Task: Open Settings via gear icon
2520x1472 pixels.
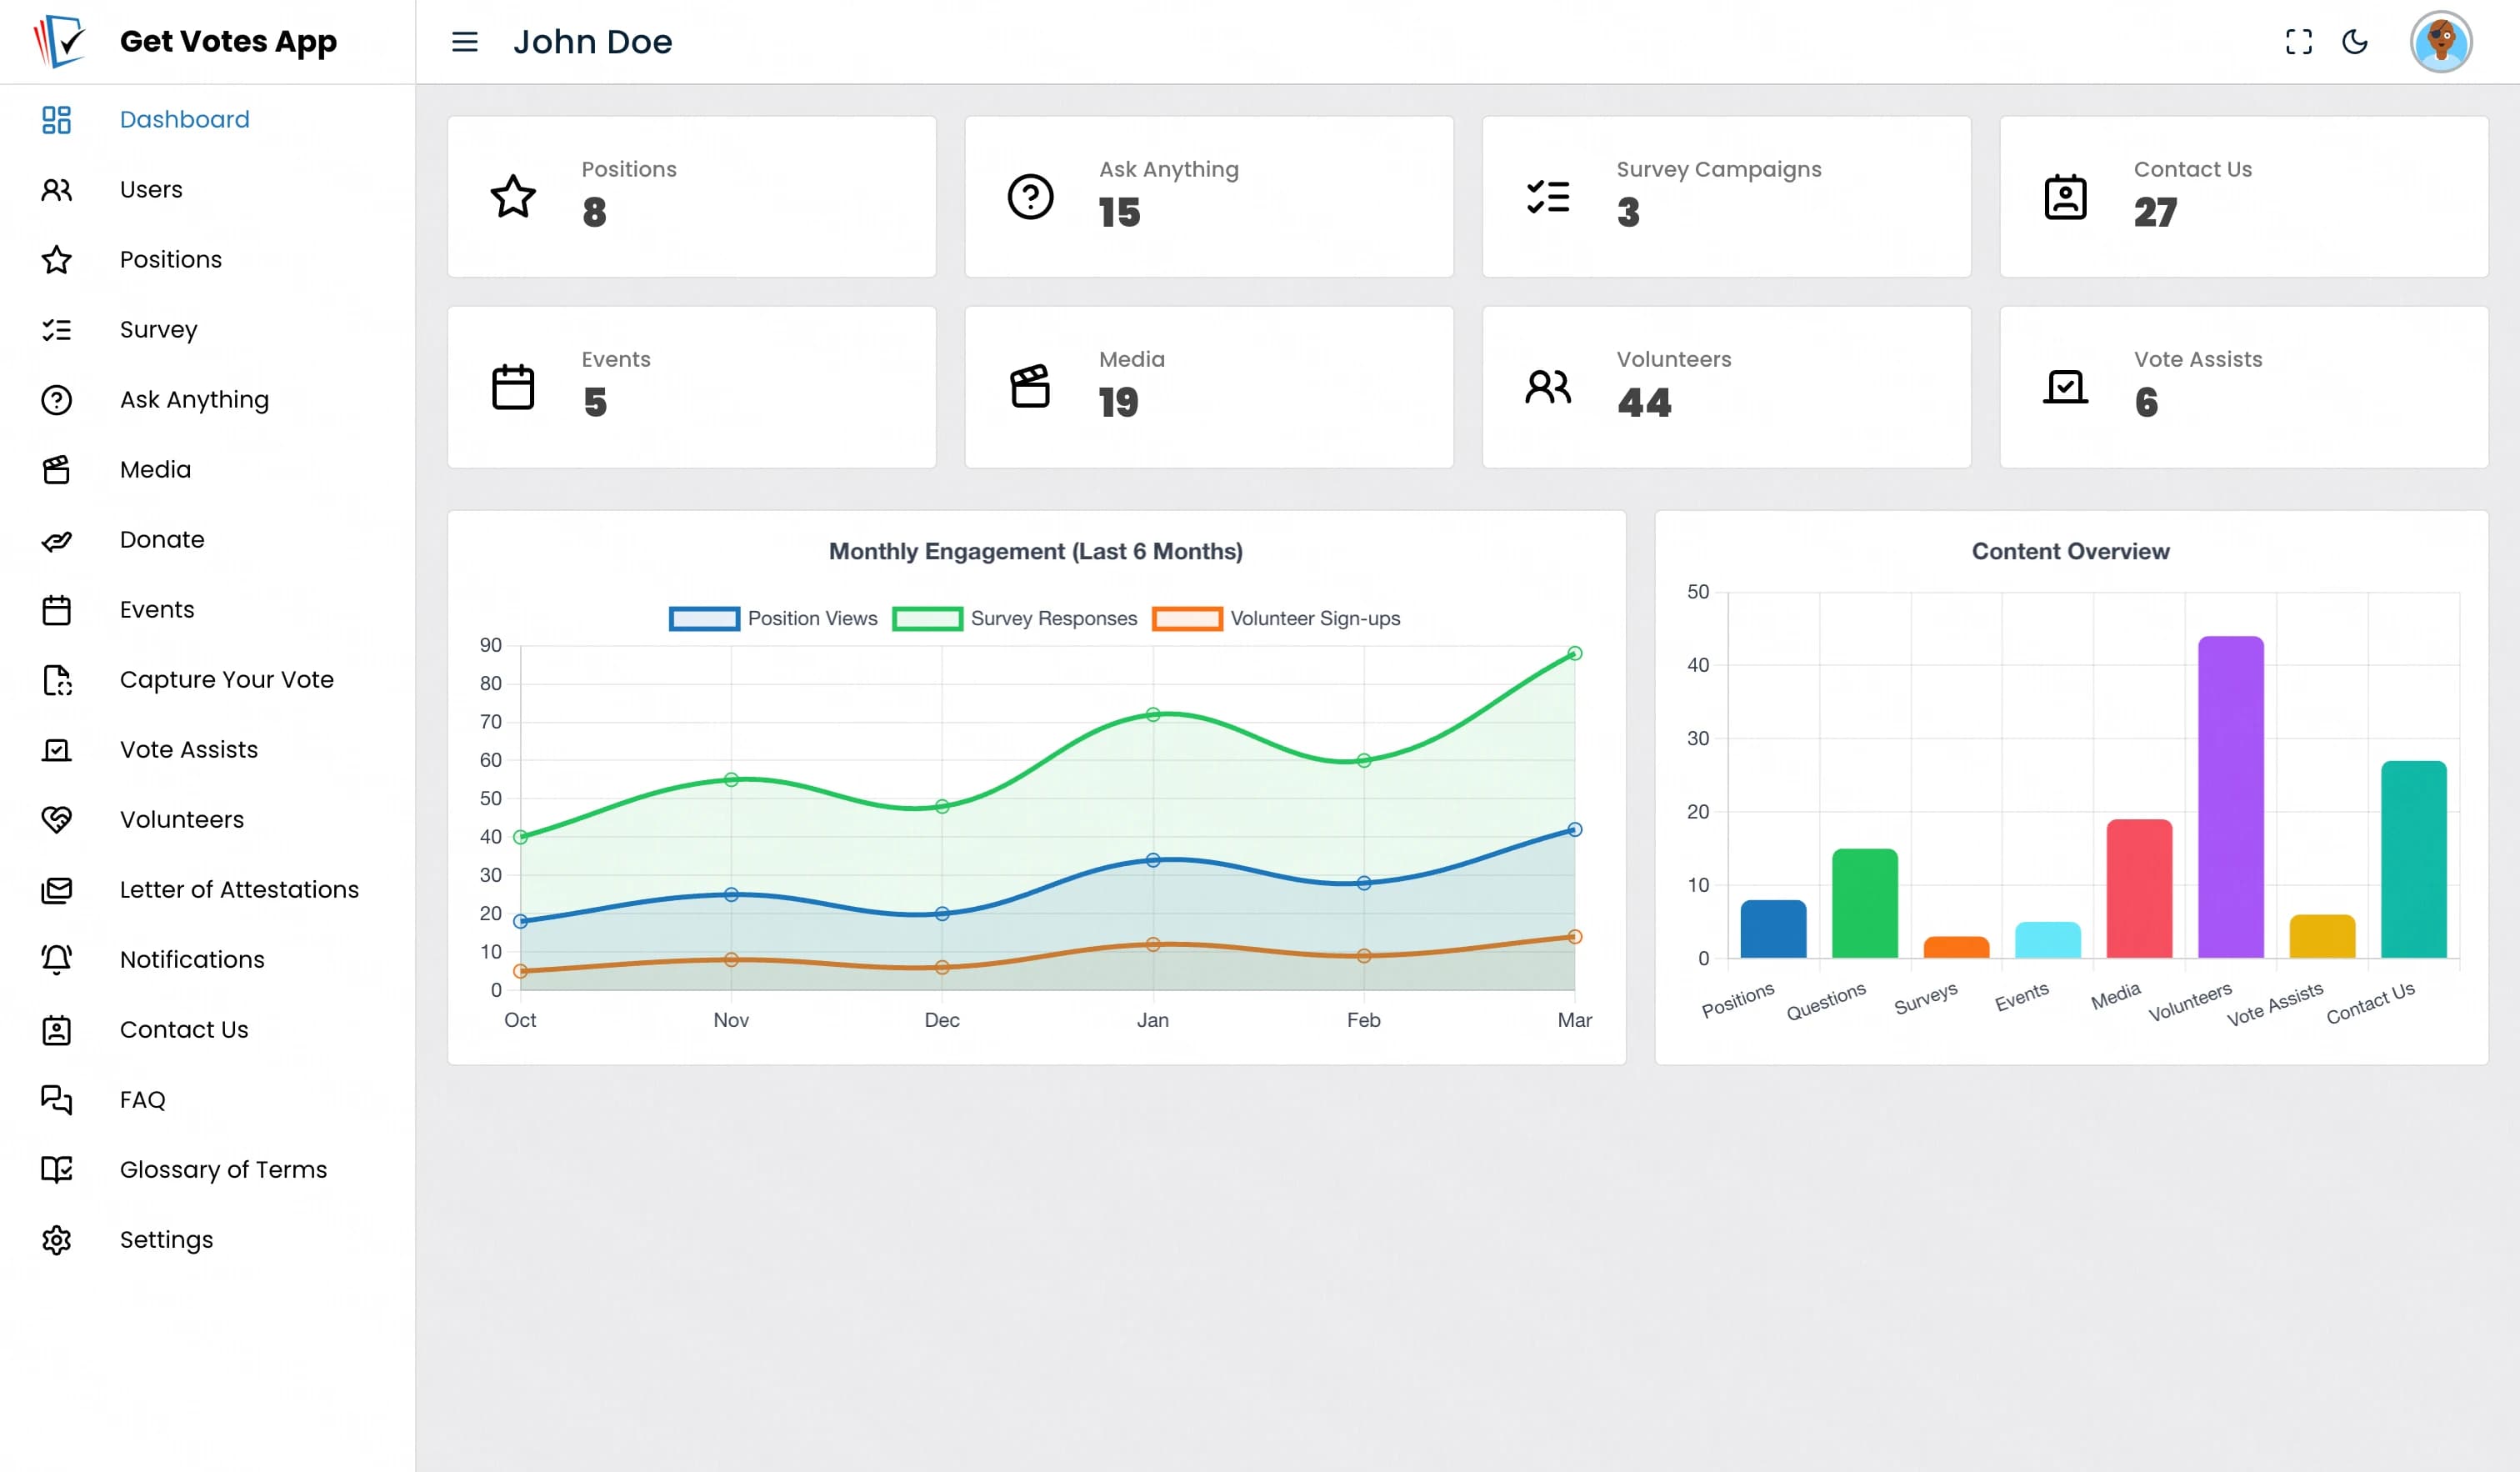Action: click(x=57, y=1240)
